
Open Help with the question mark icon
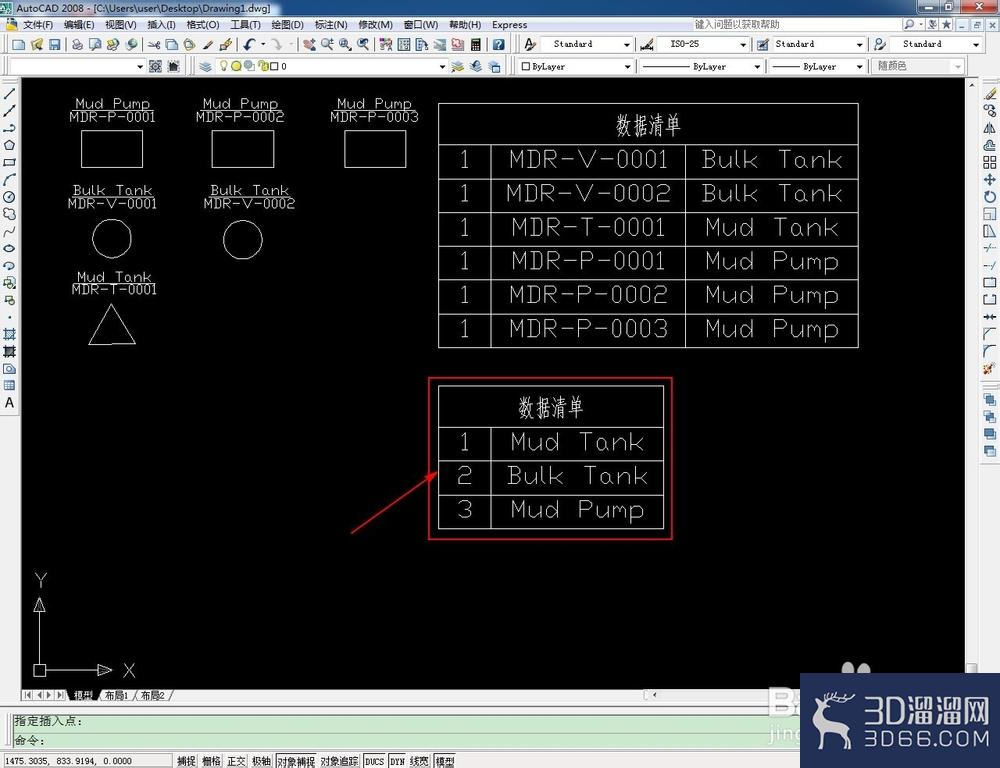coord(499,45)
